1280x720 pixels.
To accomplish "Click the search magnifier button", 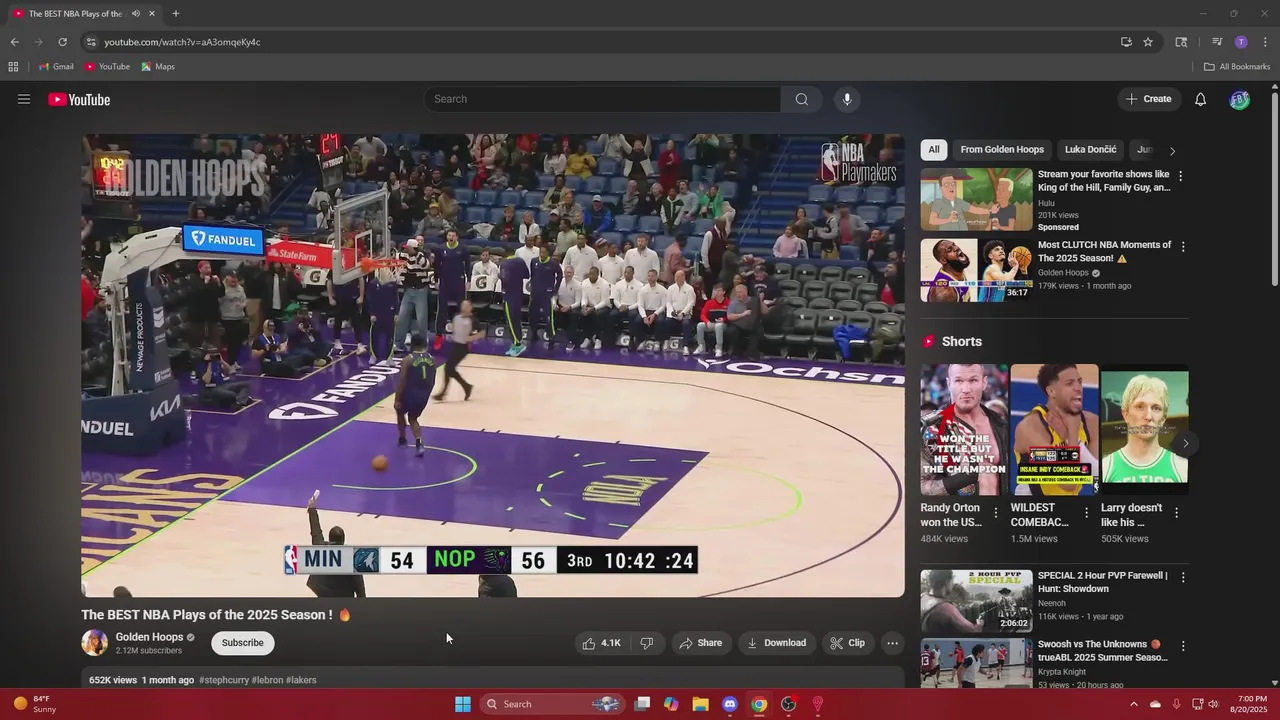I will [x=801, y=99].
